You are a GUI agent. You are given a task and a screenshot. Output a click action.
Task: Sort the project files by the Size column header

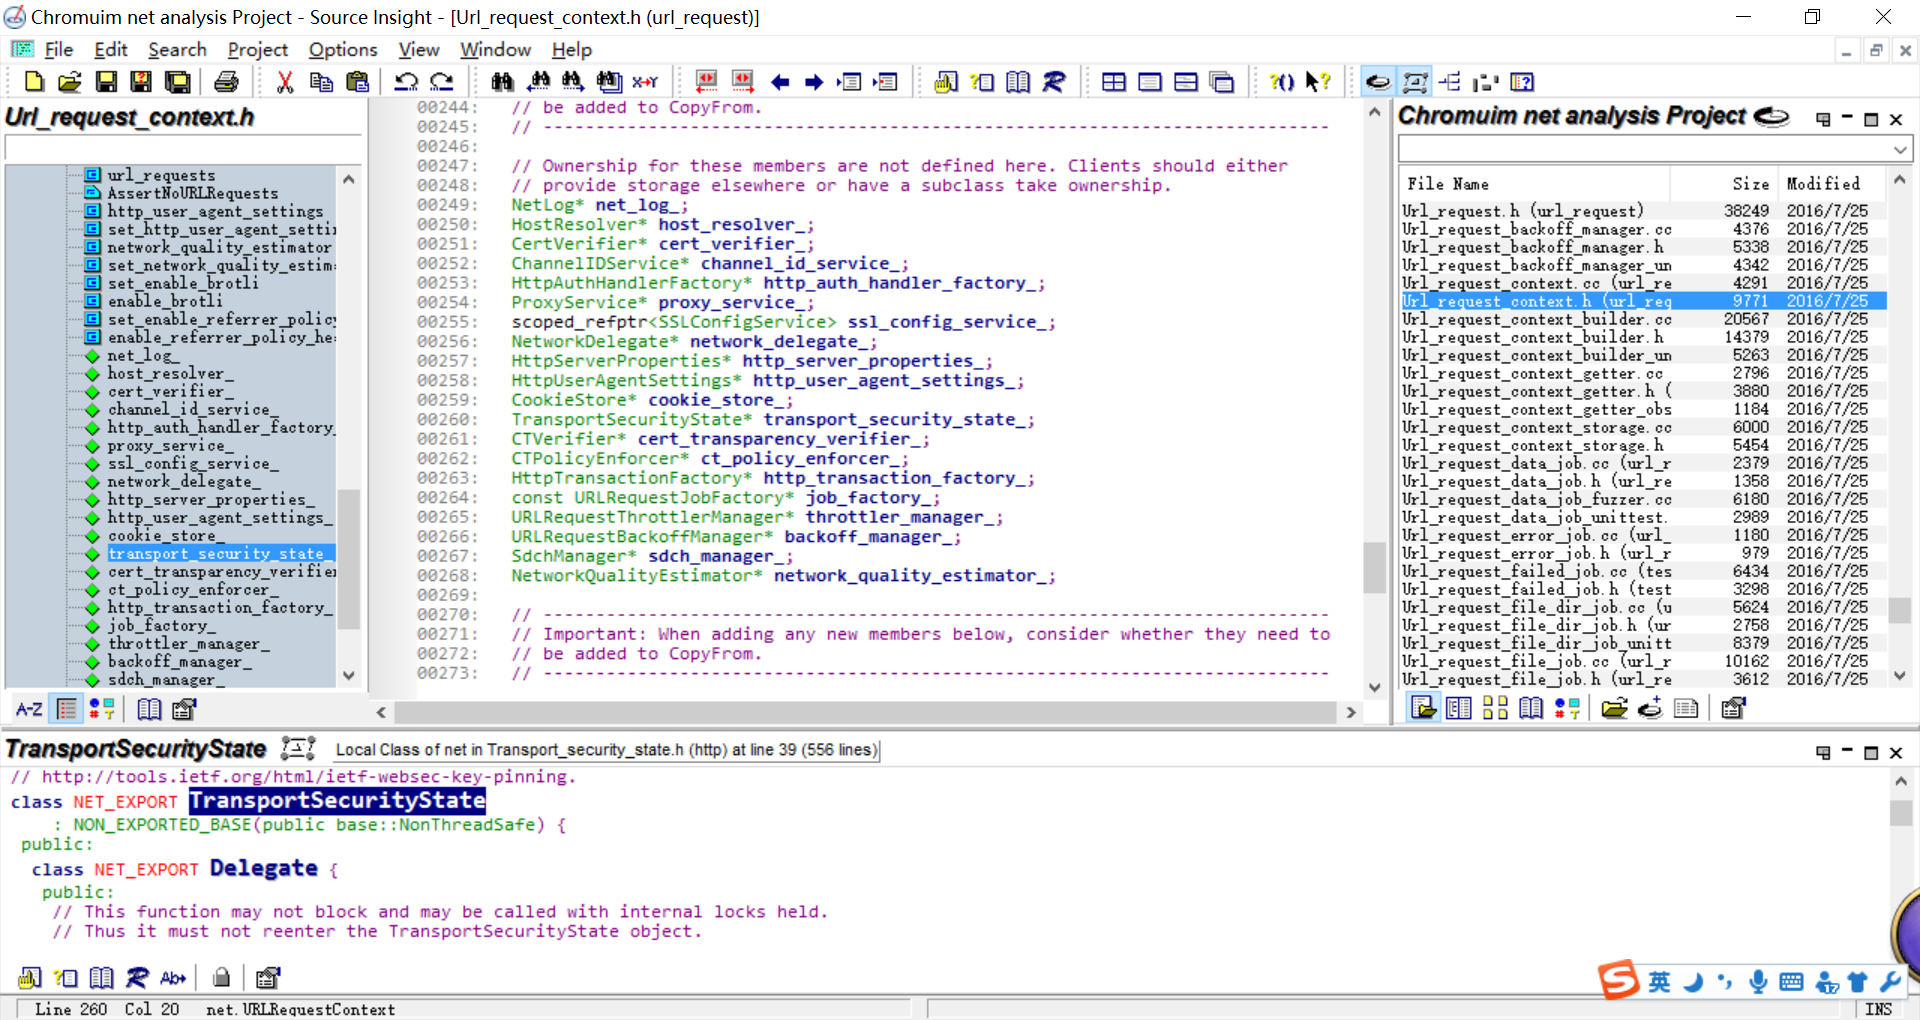[1725, 184]
